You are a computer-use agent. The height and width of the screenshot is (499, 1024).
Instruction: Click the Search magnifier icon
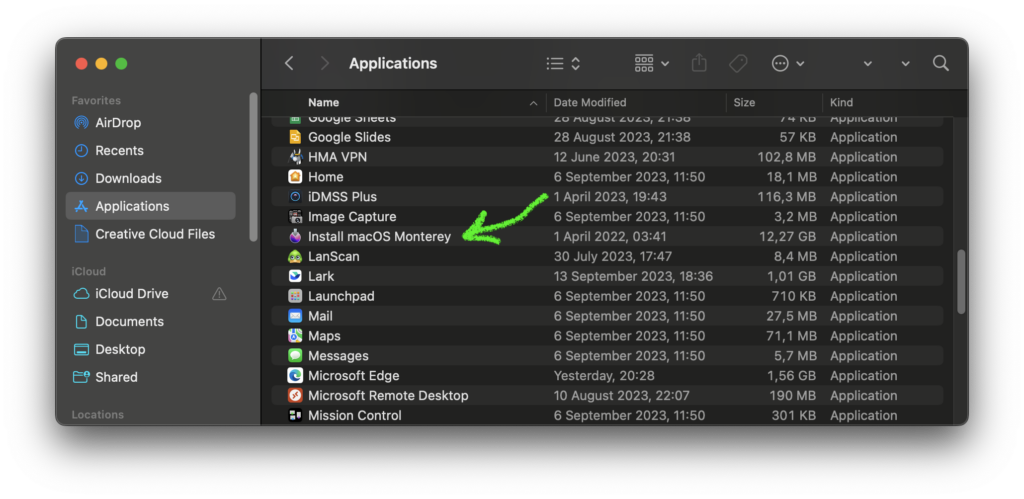pos(940,63)
